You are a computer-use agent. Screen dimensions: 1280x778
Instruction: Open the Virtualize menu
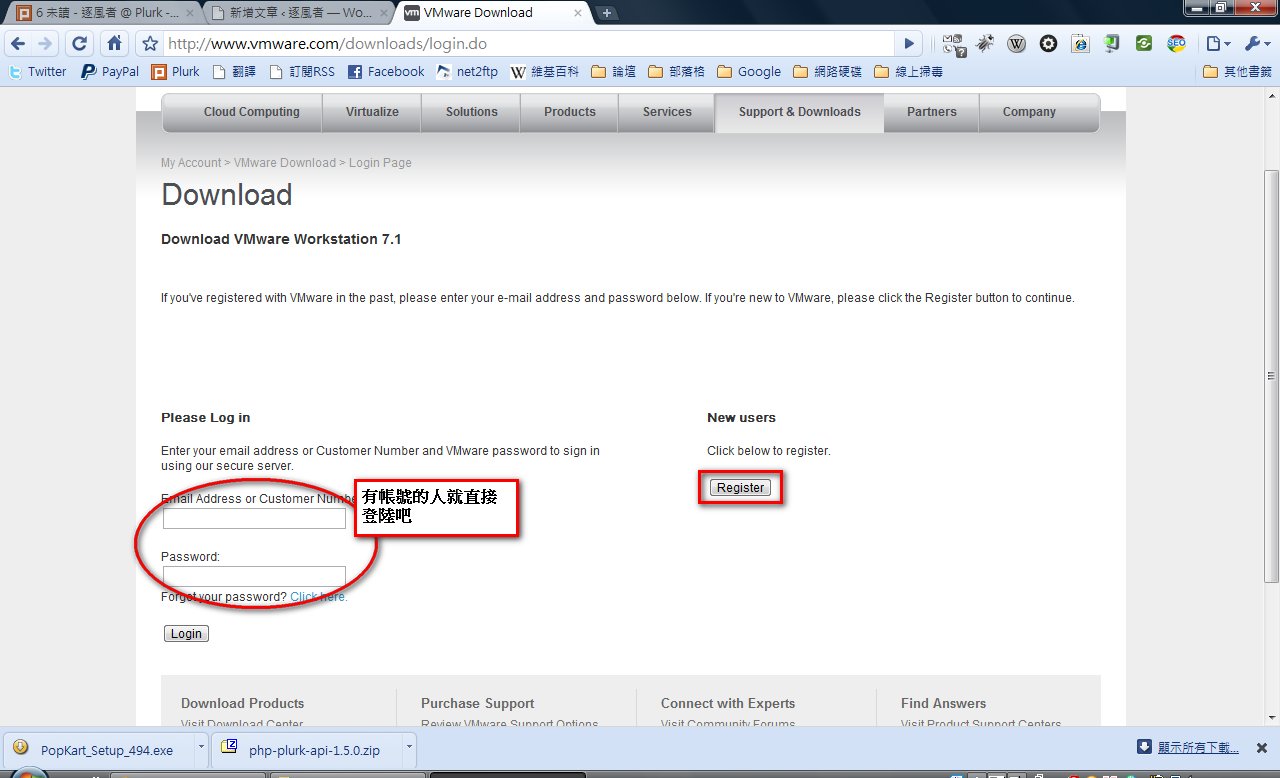372,112
